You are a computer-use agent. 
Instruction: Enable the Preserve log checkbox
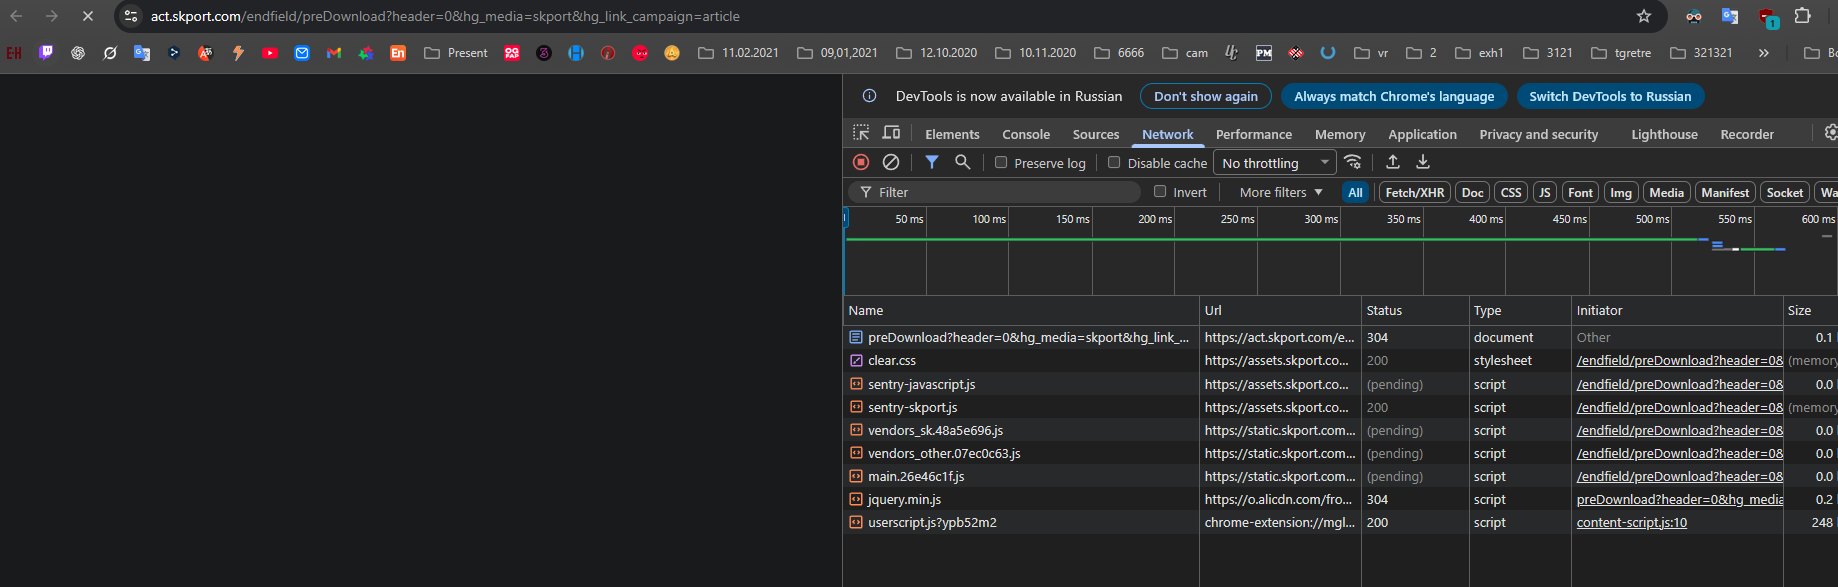point(1001,163)
